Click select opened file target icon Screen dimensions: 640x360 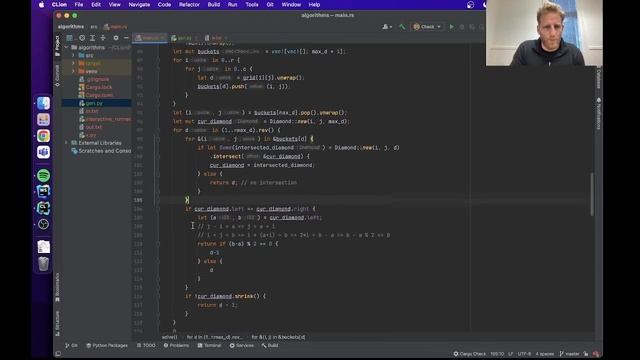pos(82,38)
